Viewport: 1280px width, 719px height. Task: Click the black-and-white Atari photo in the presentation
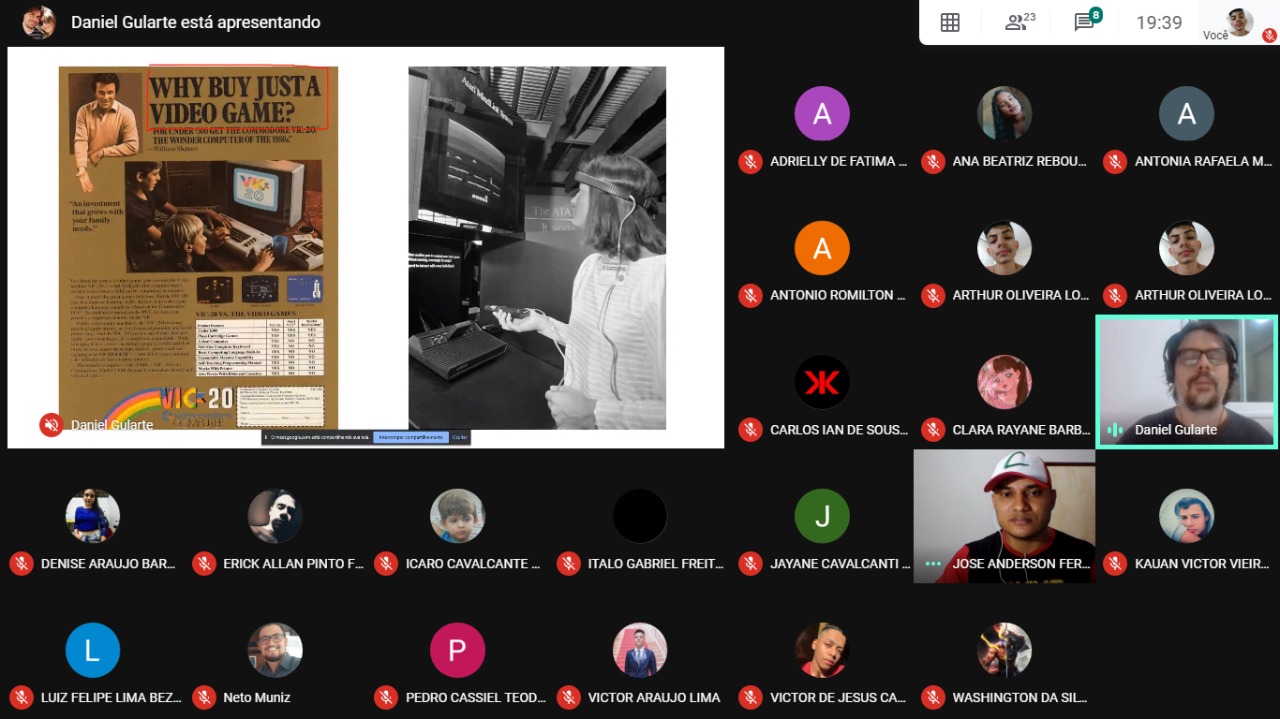point(537,247)
